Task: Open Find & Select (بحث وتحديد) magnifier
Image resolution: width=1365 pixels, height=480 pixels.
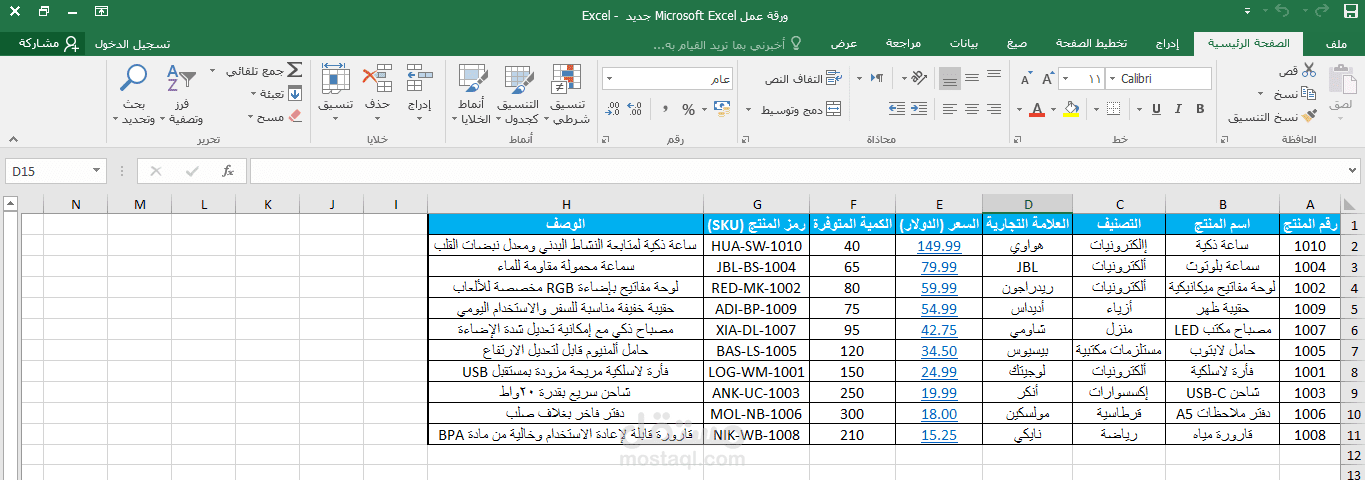Action: point(133,95)
